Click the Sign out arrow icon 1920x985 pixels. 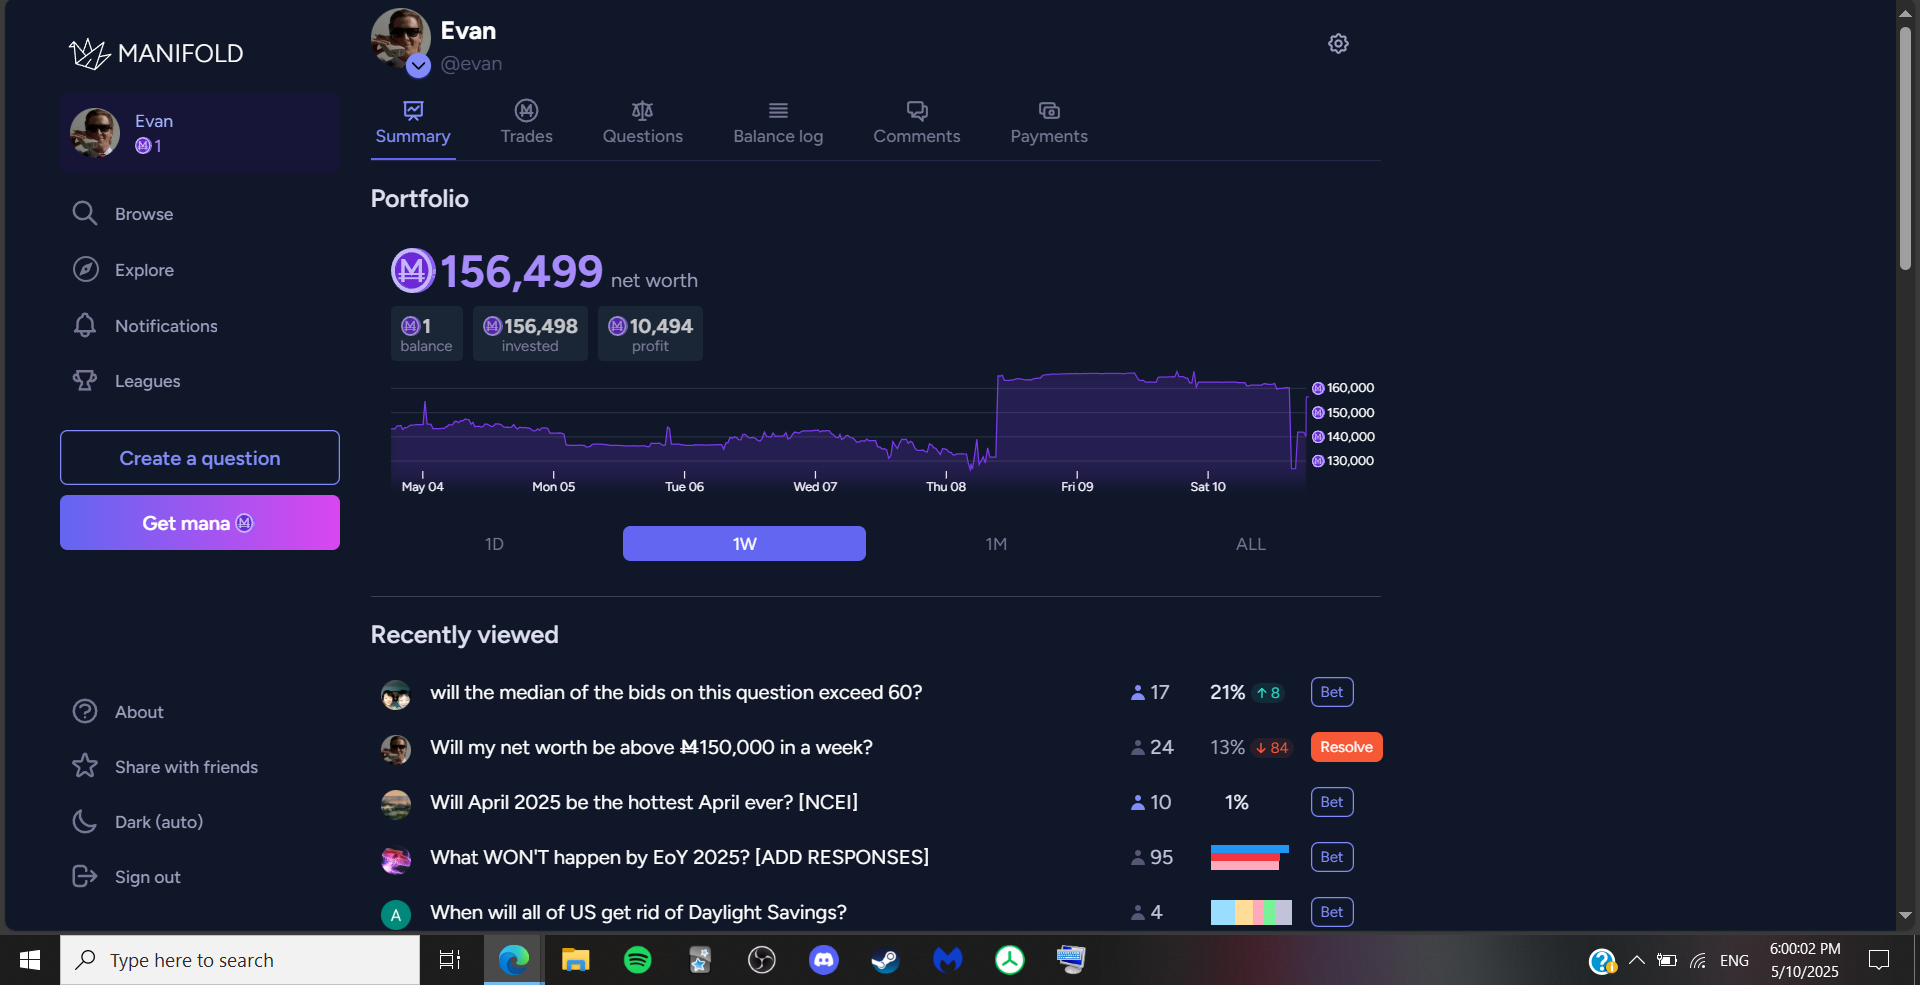(x=85, y=876)
